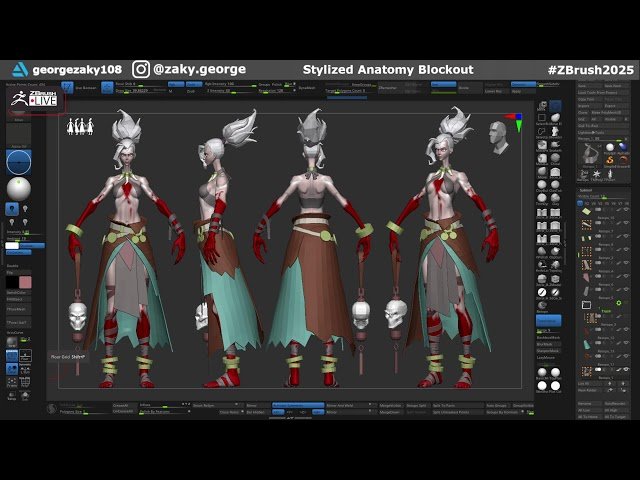Toggle LazyMouse
Viewport: 640px width, 480px height.
pyautogui.click(x=547, y=358)
